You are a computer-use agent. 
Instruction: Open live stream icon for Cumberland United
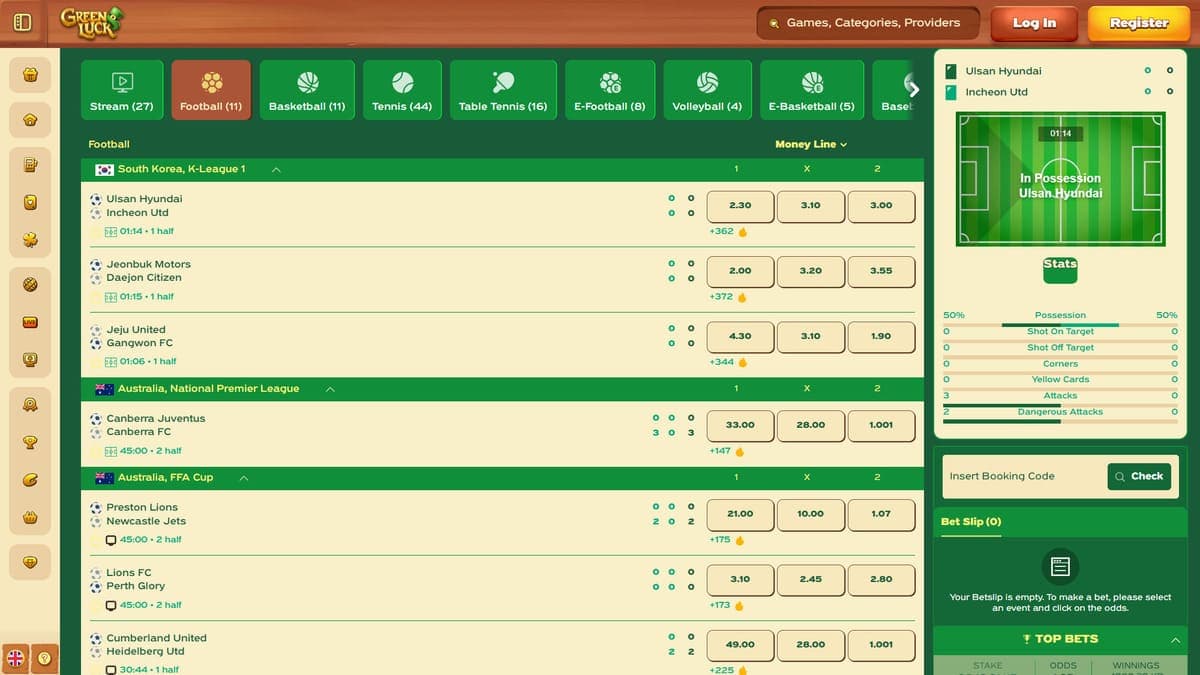pos(111,670)
